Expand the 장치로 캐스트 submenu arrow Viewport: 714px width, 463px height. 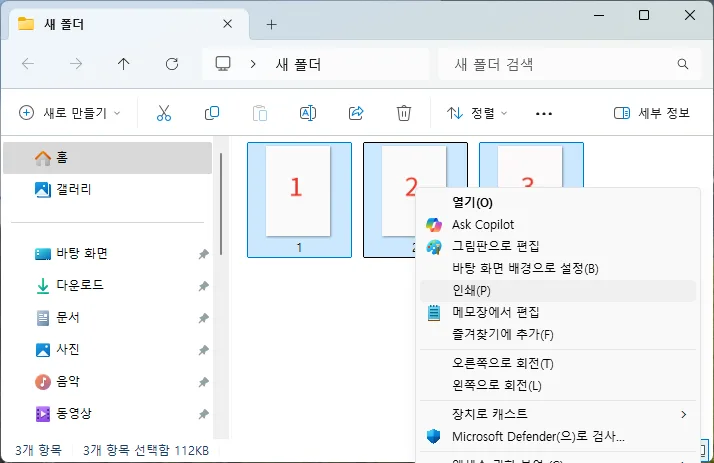(x=683, y=414)
